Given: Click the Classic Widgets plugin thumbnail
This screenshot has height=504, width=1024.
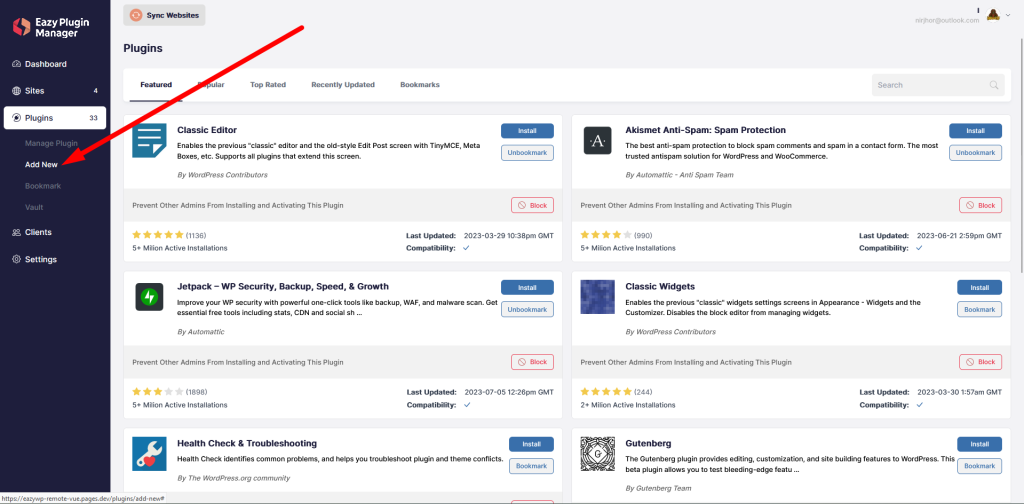Looking at the screenshot, I should click(598, 297).
